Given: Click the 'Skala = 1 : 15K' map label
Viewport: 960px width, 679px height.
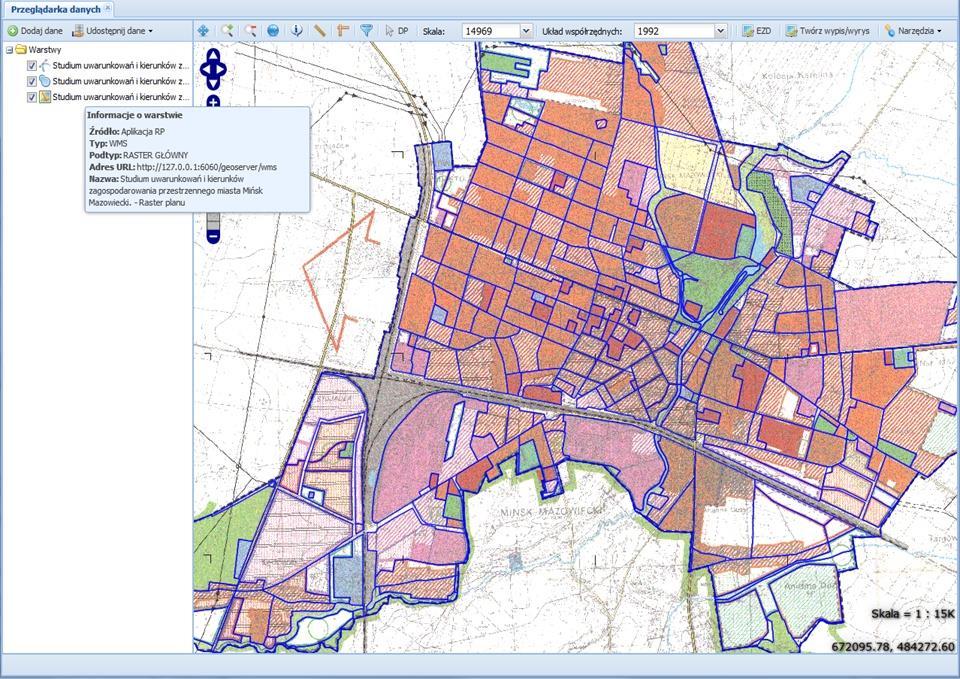Looking at the screenshot, I should pos(912,613).
